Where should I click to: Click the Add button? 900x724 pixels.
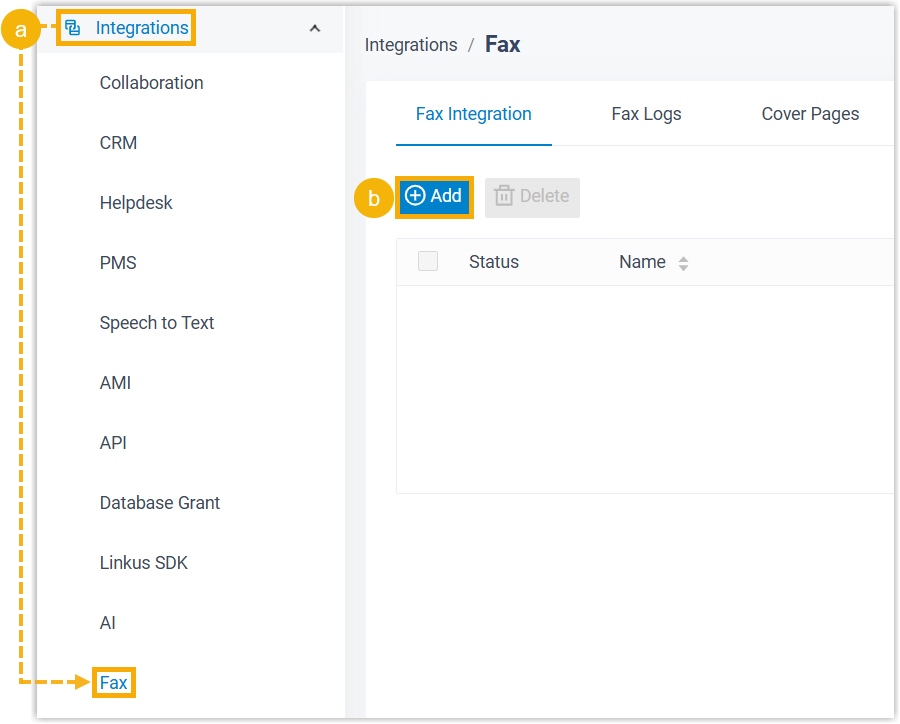point(435,196)
